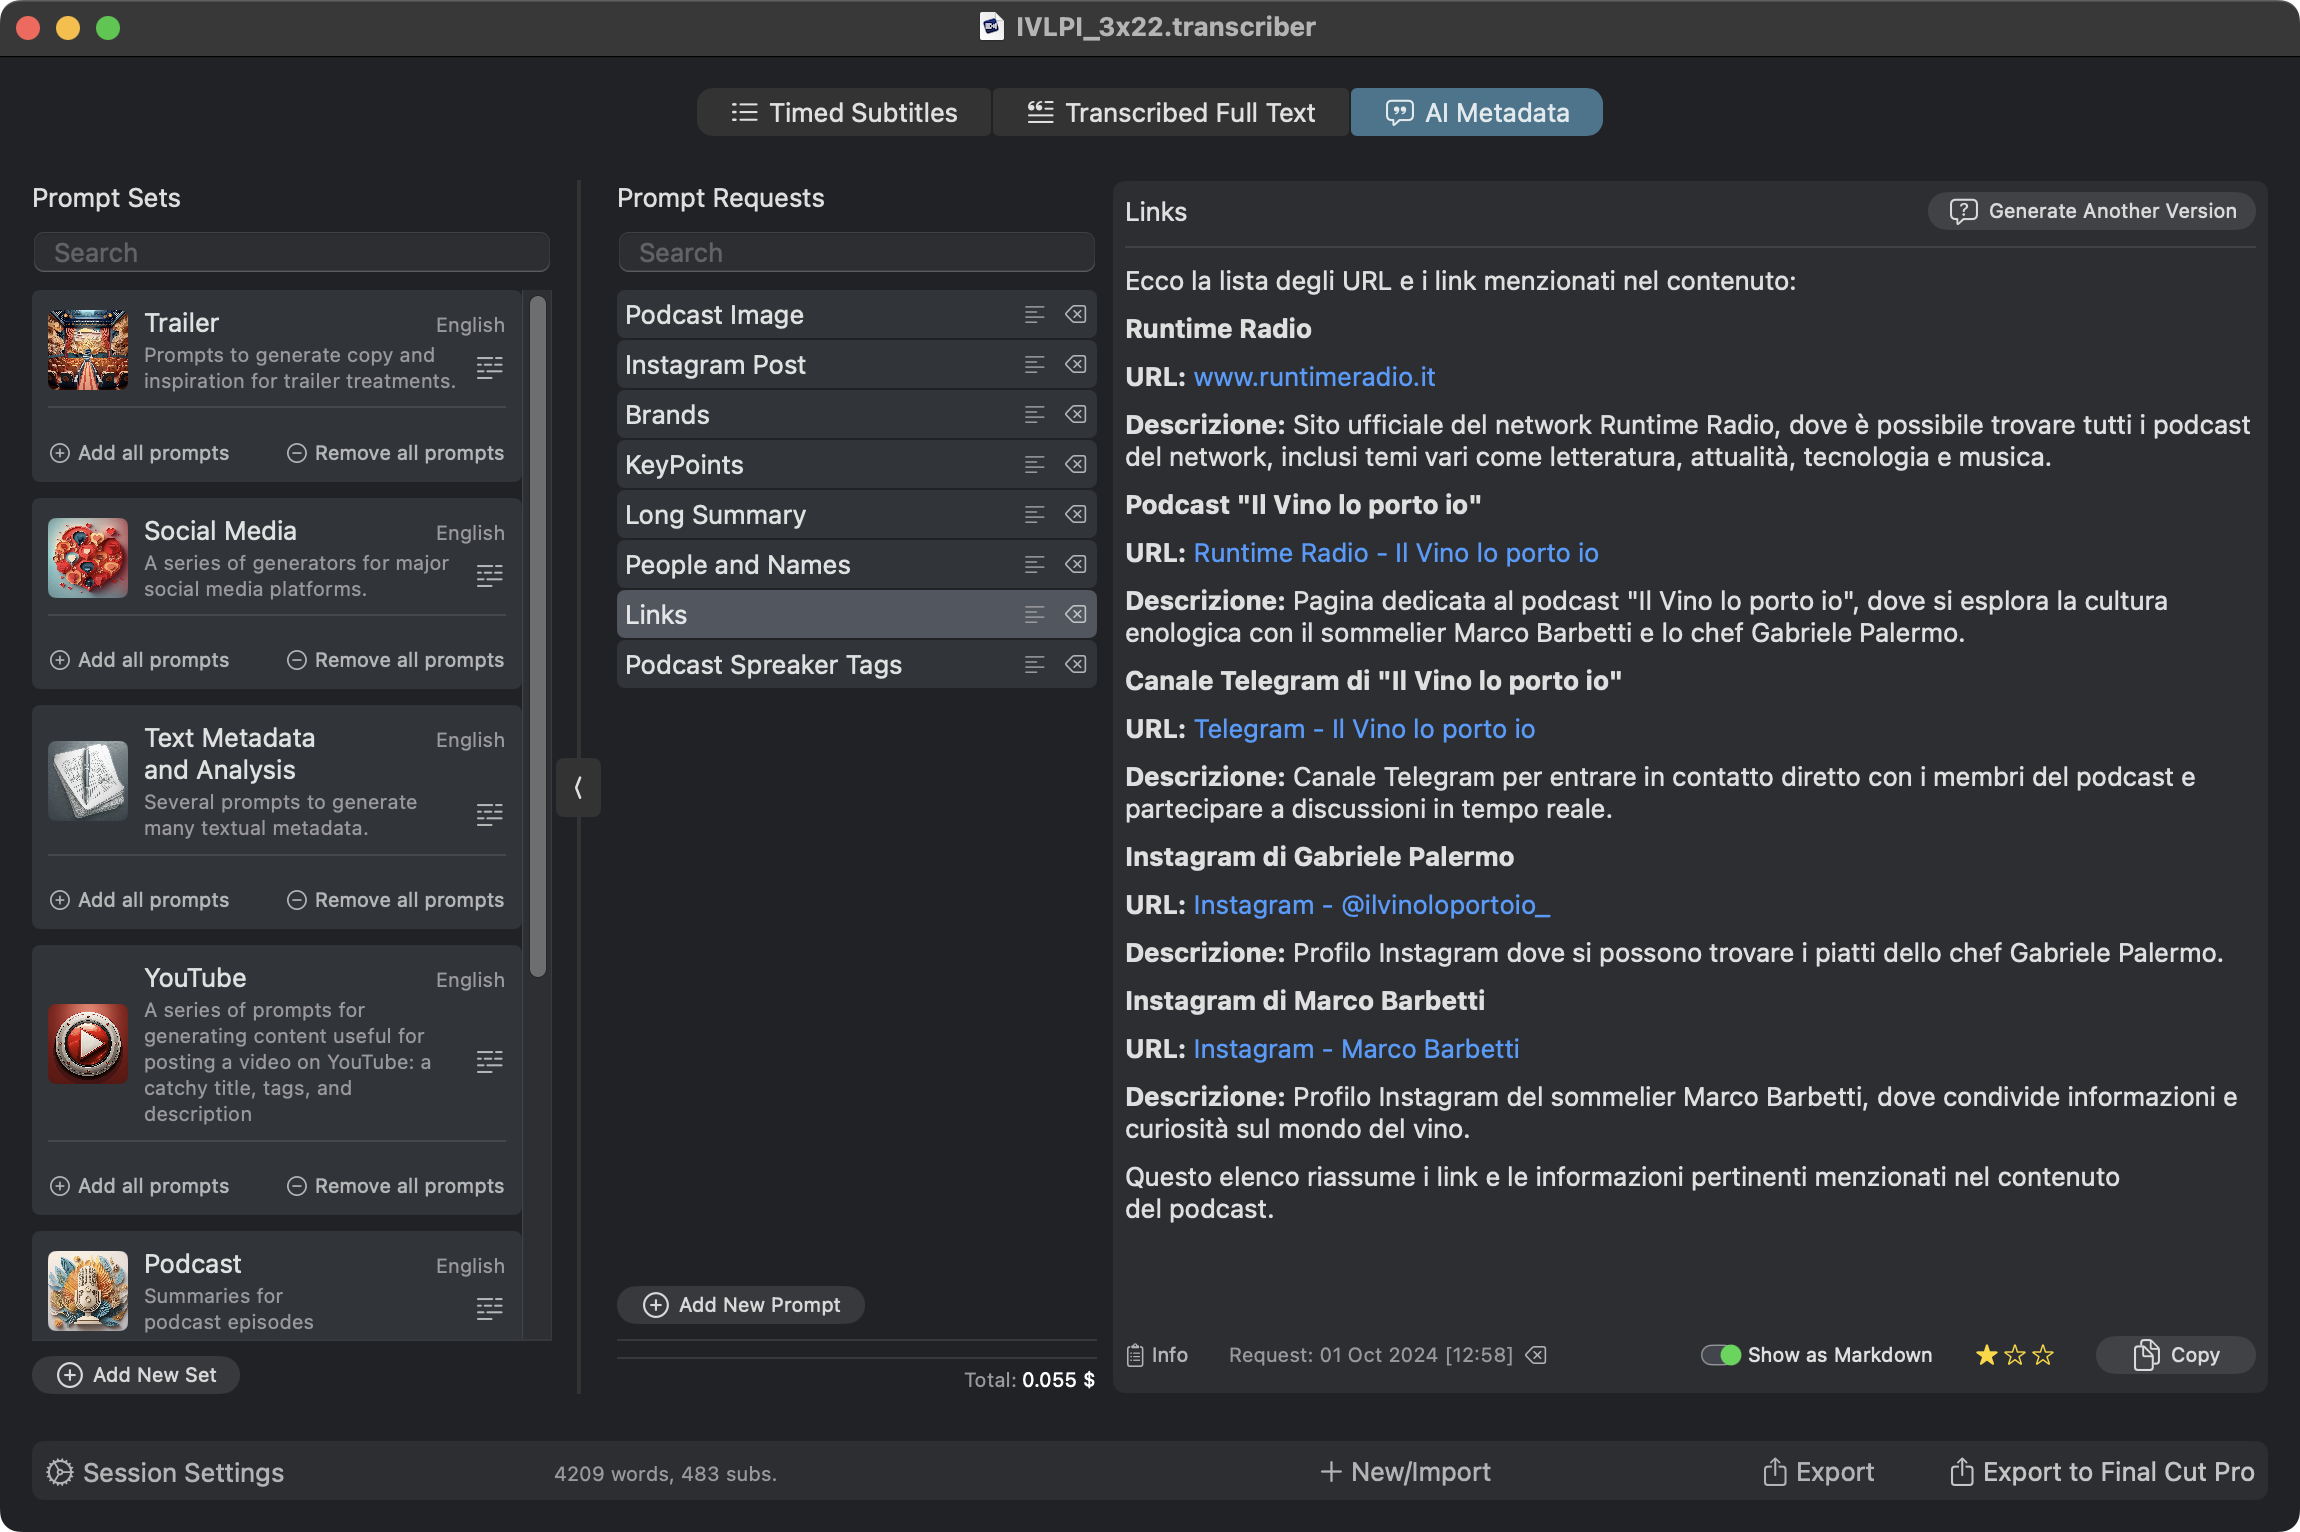
Task: Open the www.runtimeradio.it link
Action: (1314, 377)
